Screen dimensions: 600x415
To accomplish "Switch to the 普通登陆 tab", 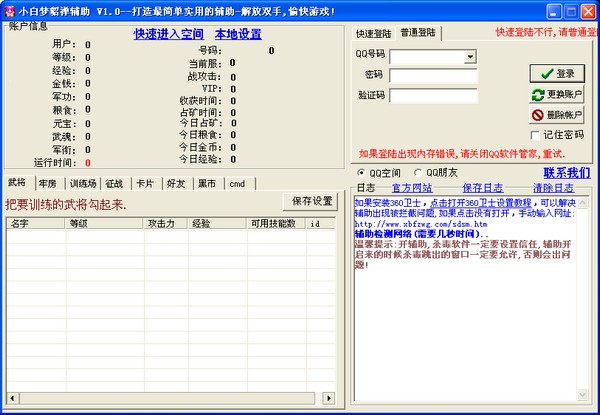I will [418, 33].
